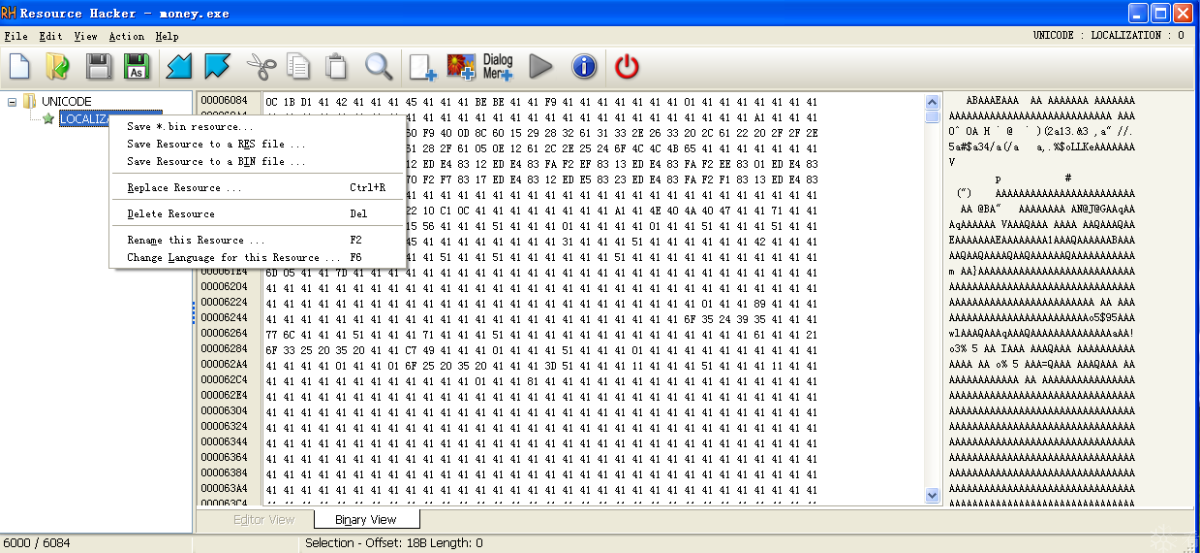The width and height of the screenshot is (1200, 553).
Task: Minimize the Resource Hacker window
Action: (1137, 13)
